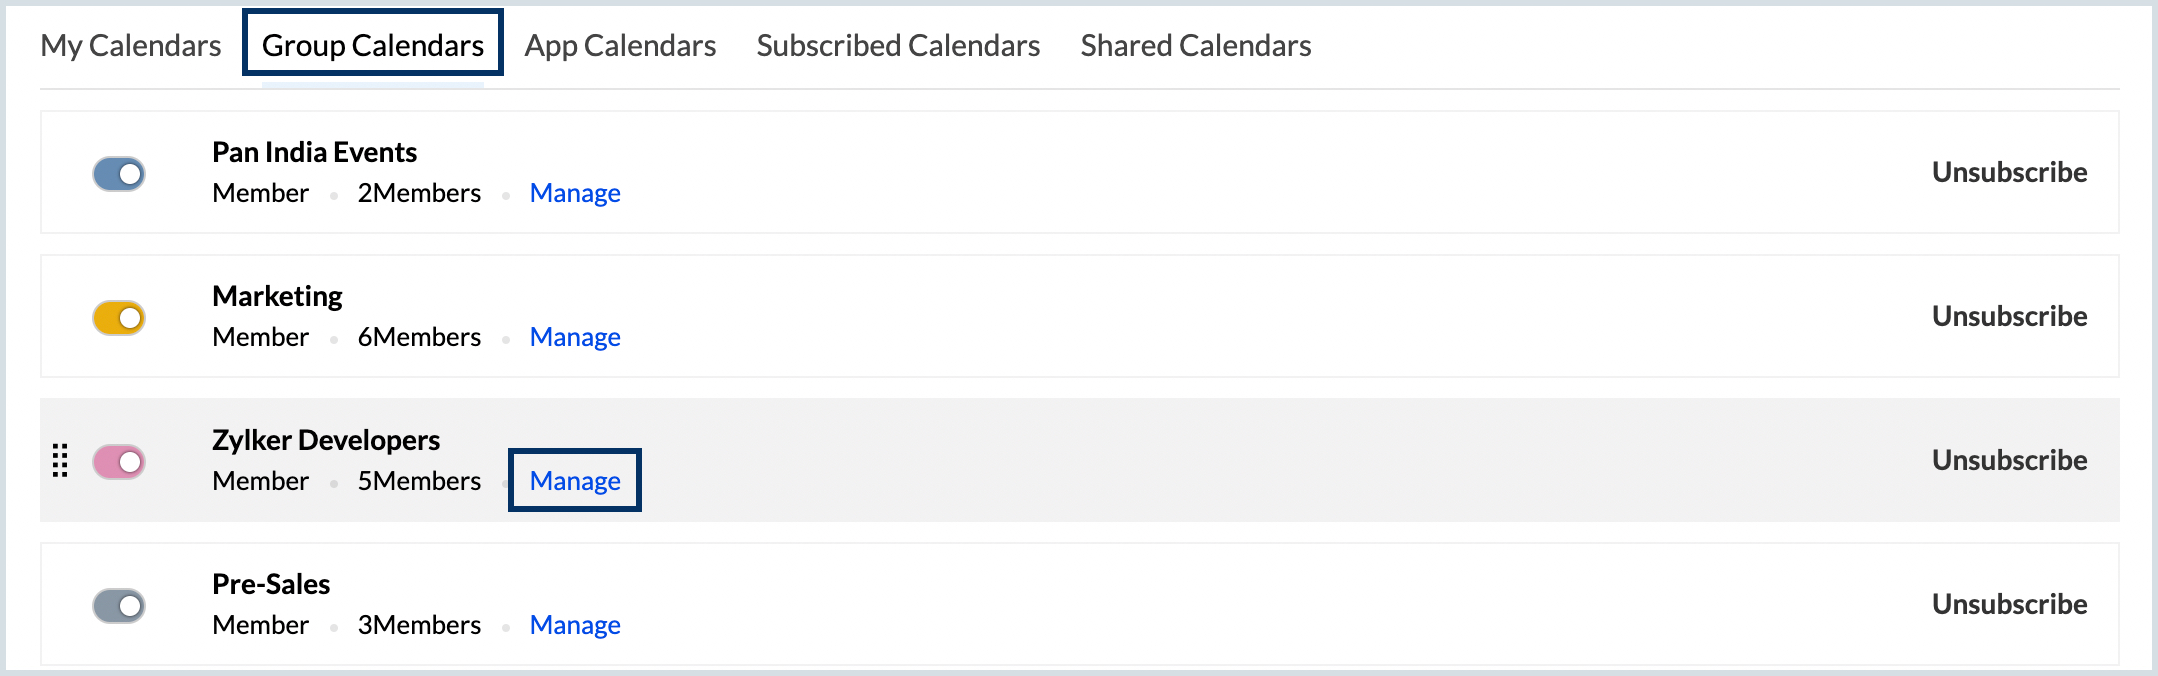Switch to the App Calendars tab
The width and height of the screenshot is (2158, 676).
(620, 45)
